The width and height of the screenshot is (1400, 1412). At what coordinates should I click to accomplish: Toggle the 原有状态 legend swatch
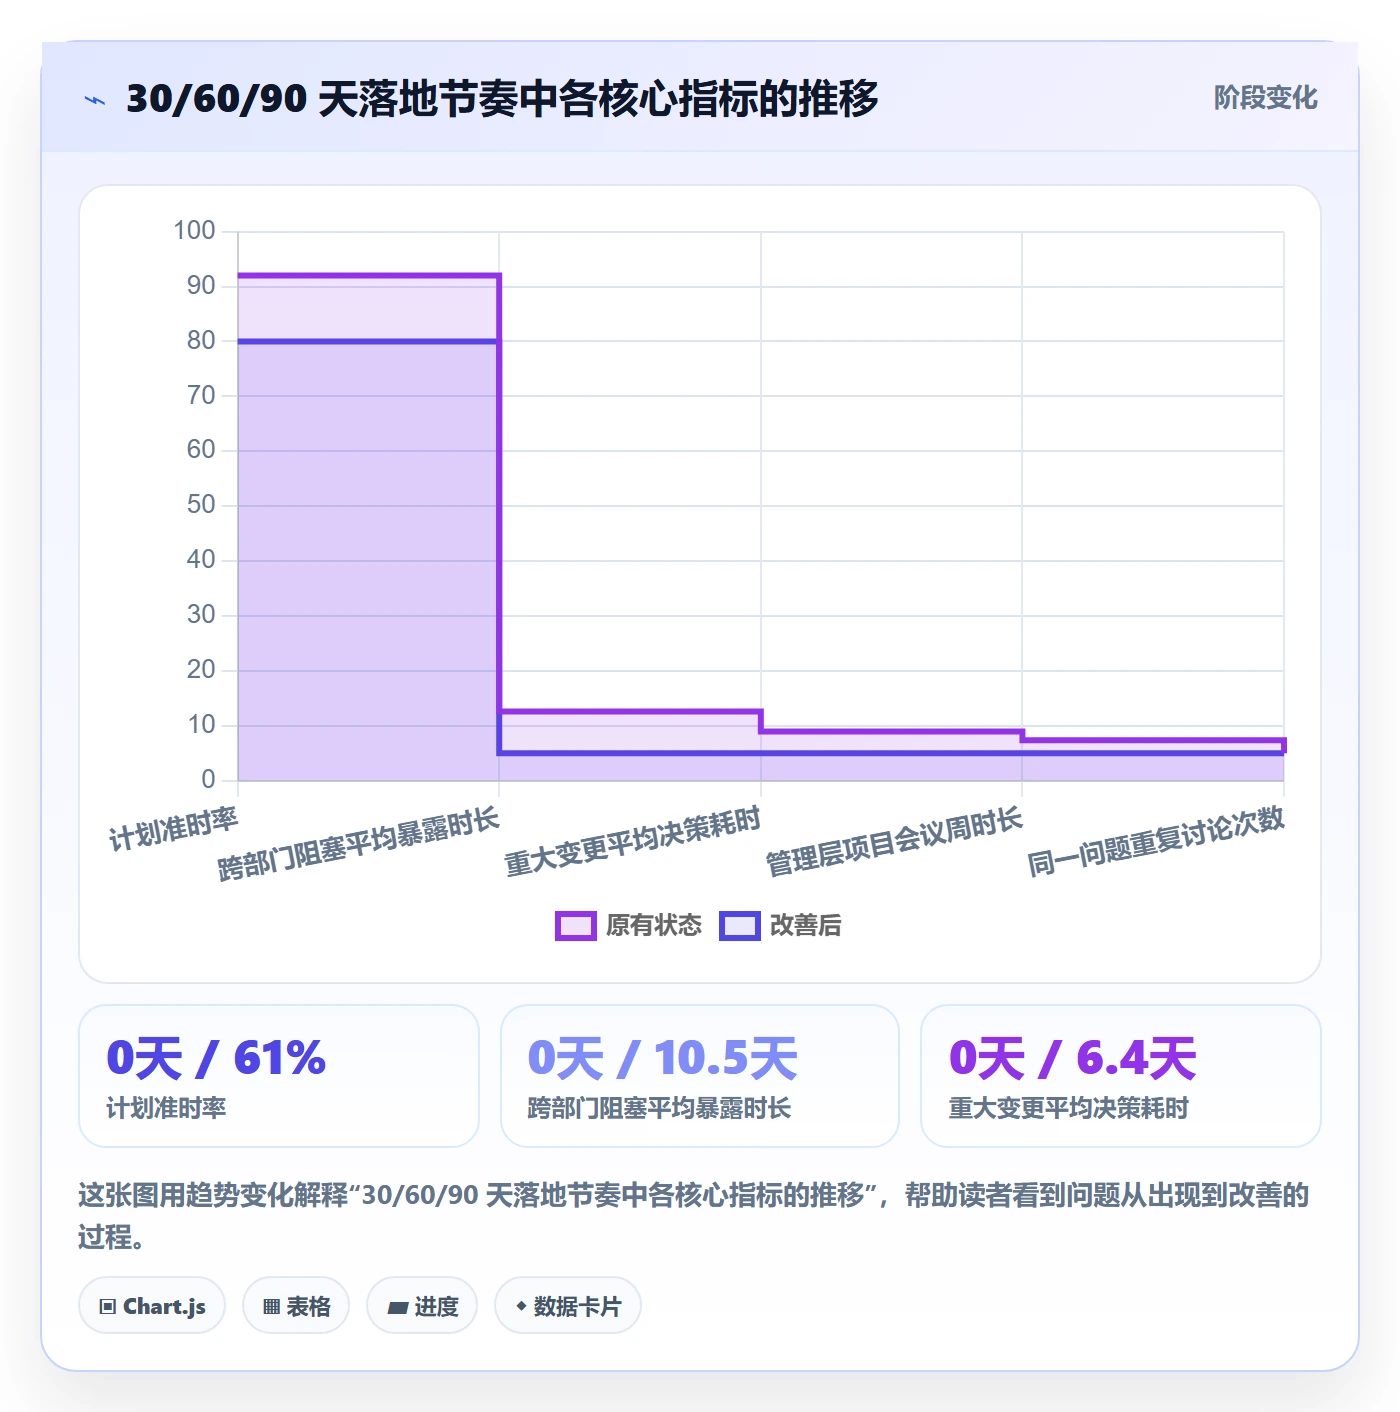click(575, 926)
